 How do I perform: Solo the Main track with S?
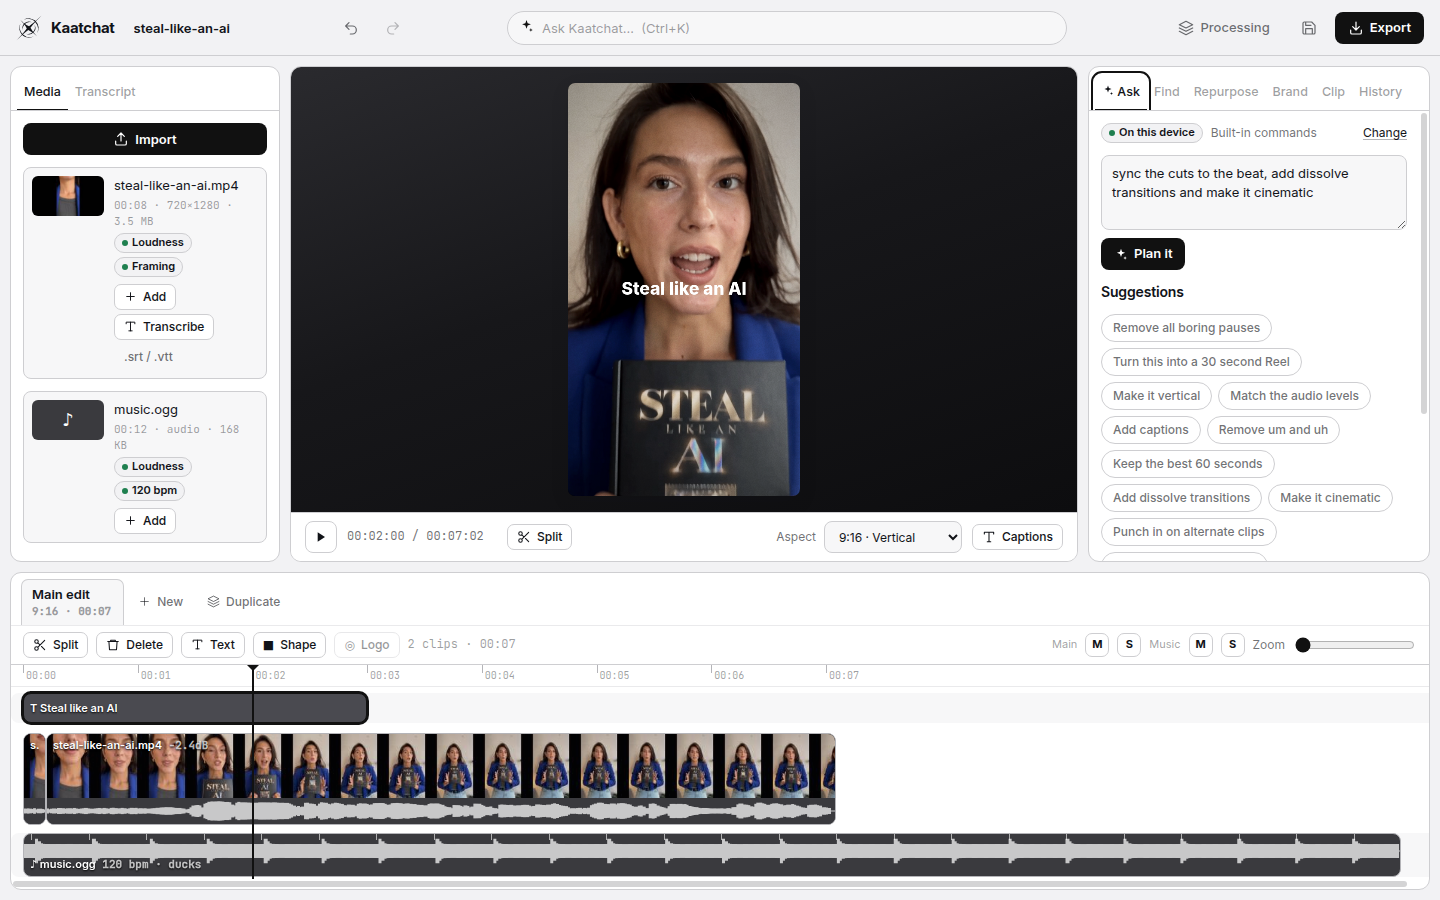1129,645
